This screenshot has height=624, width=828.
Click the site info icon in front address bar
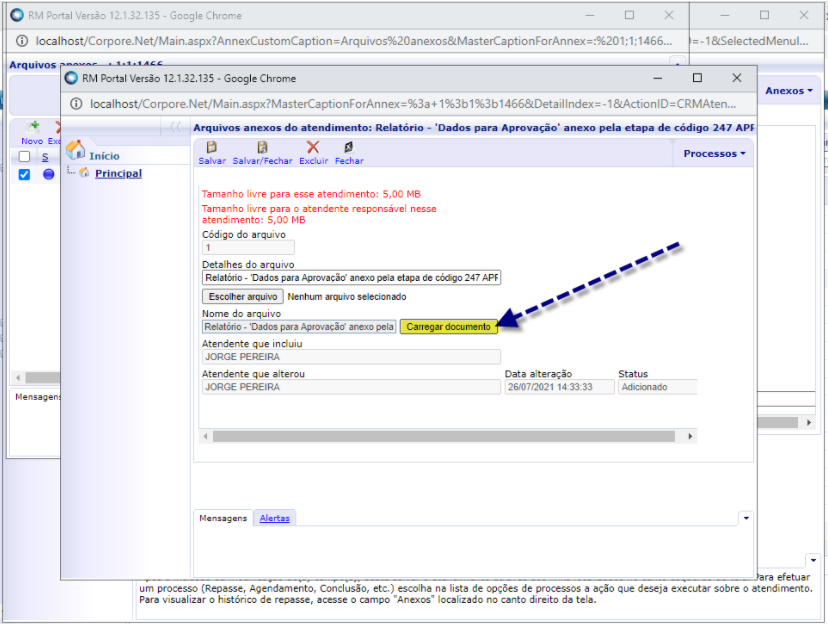(x=76, y=104)
